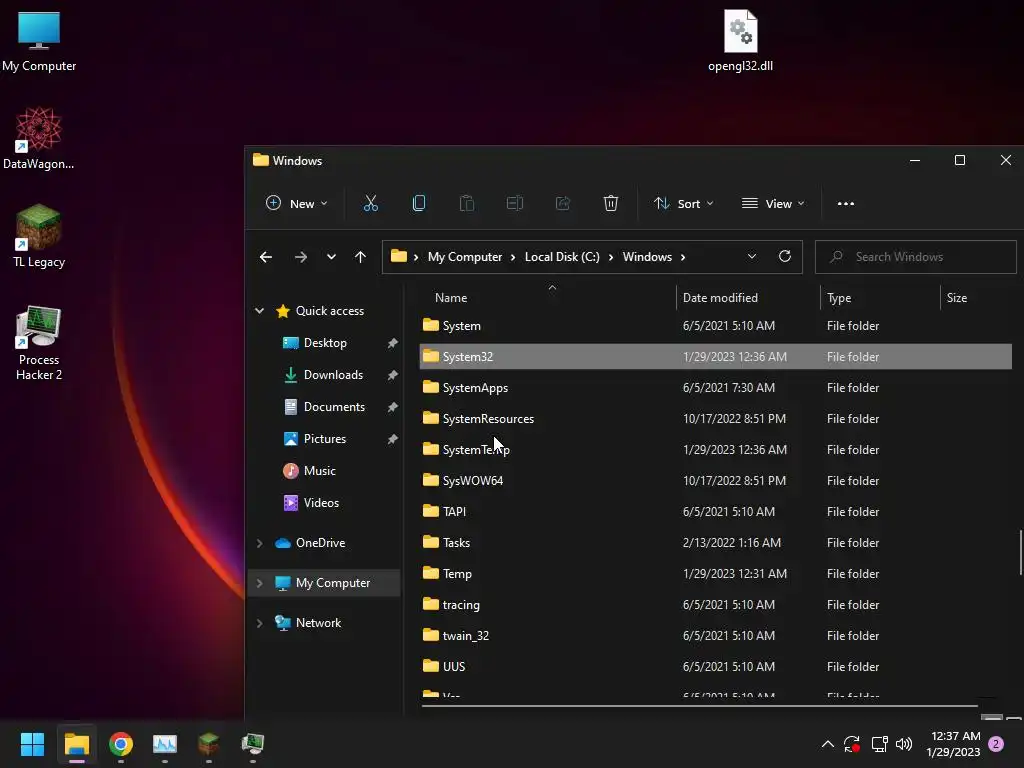Click the Cut scissors icon in toolbar
This screenshot has width=1024, height=768.
tap(371, 204)
